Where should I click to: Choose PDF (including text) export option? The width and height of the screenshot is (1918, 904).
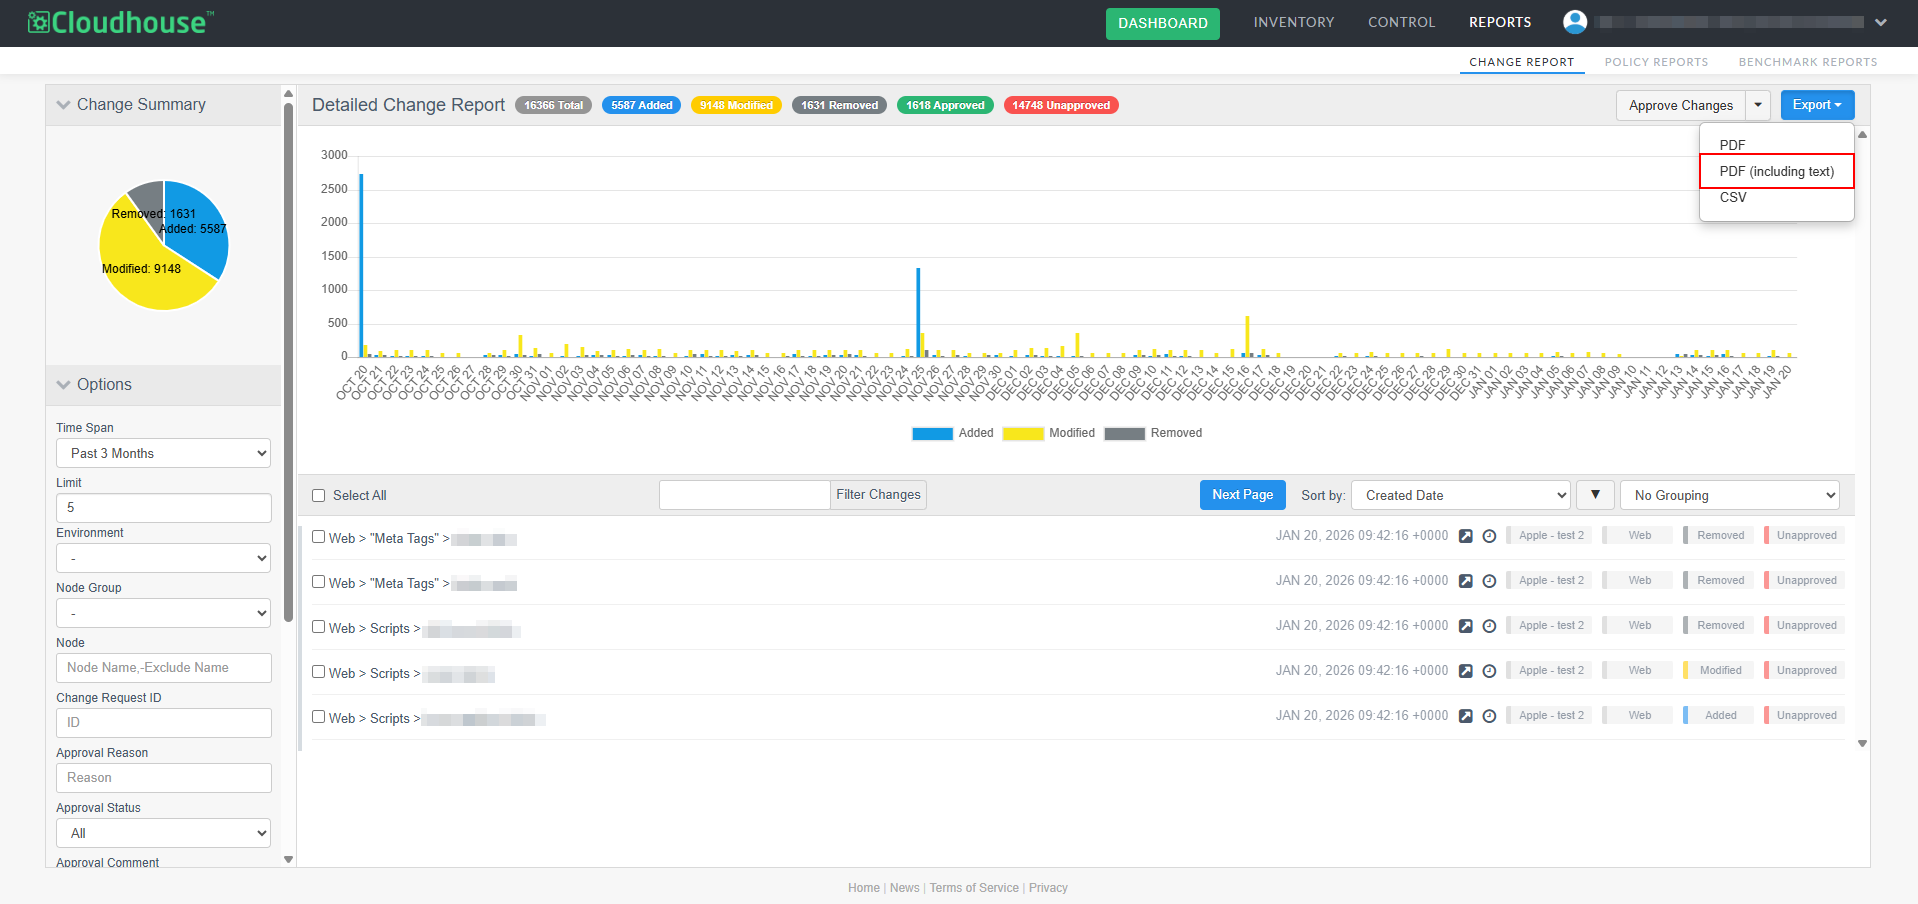tap(1776, 171)
